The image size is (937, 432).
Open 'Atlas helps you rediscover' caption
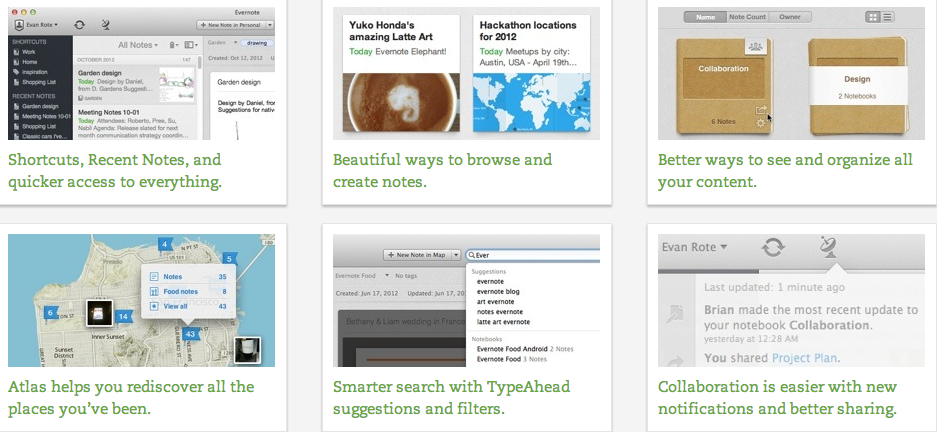tap(131, 397)
